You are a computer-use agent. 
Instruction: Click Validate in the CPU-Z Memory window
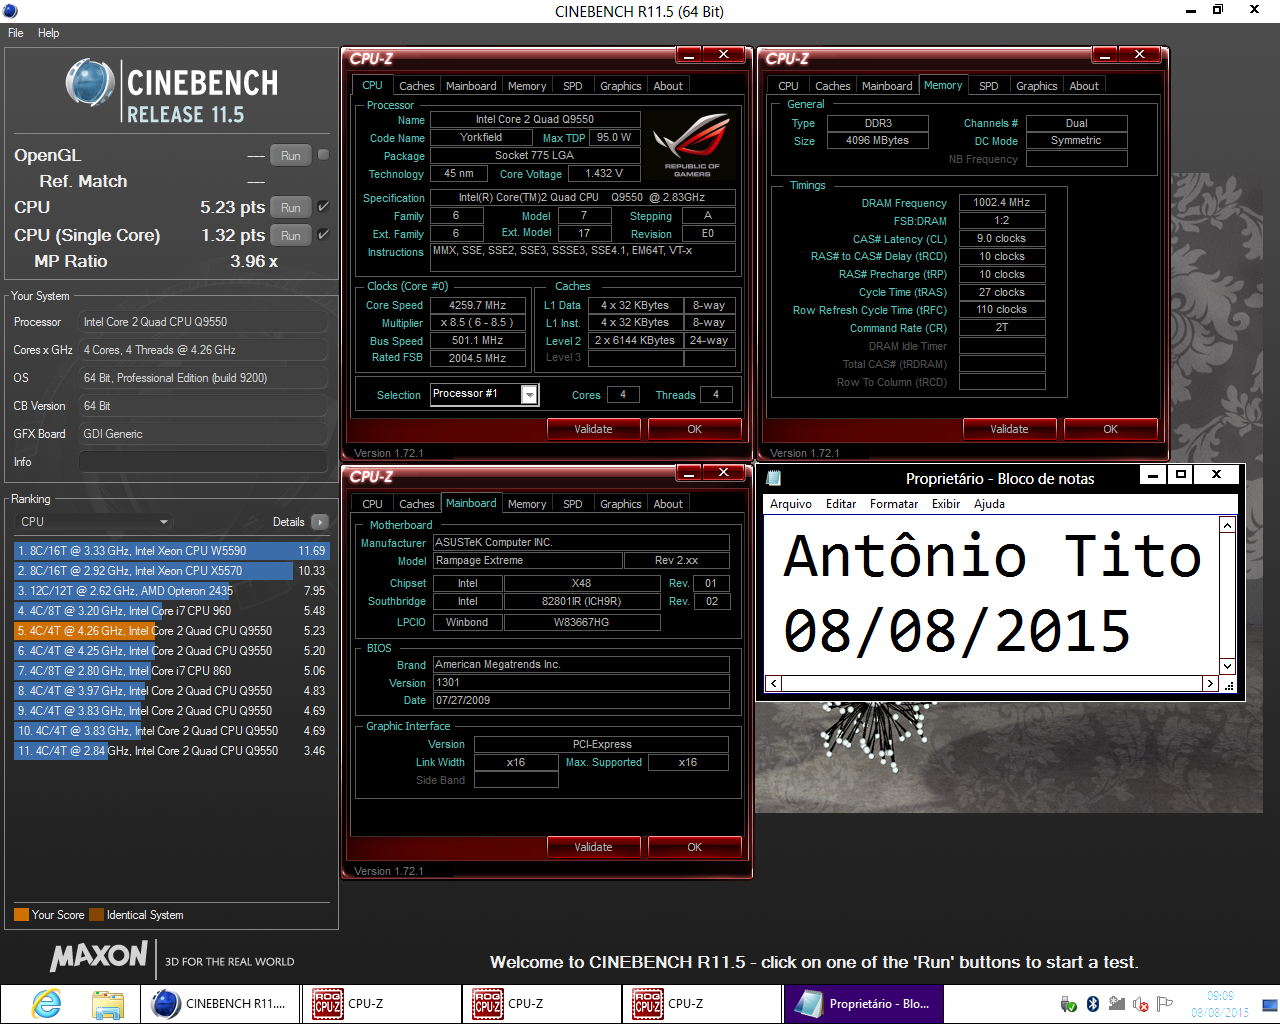pyautogui.click(x=1009, y=429)
